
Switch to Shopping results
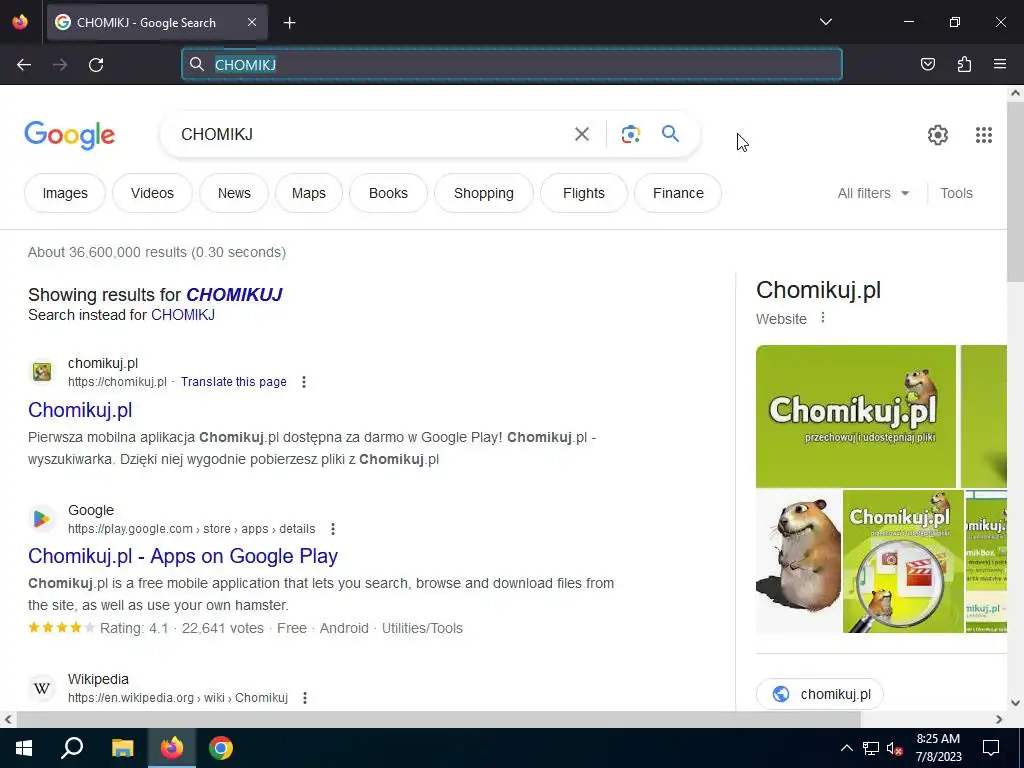coord(483,193)
